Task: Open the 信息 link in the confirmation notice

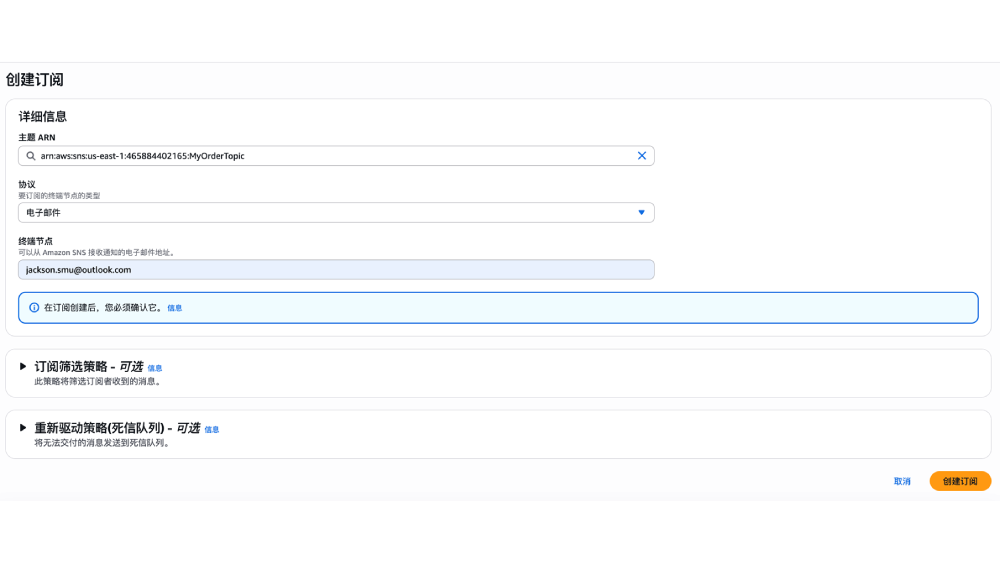Action: click(175, 308)
